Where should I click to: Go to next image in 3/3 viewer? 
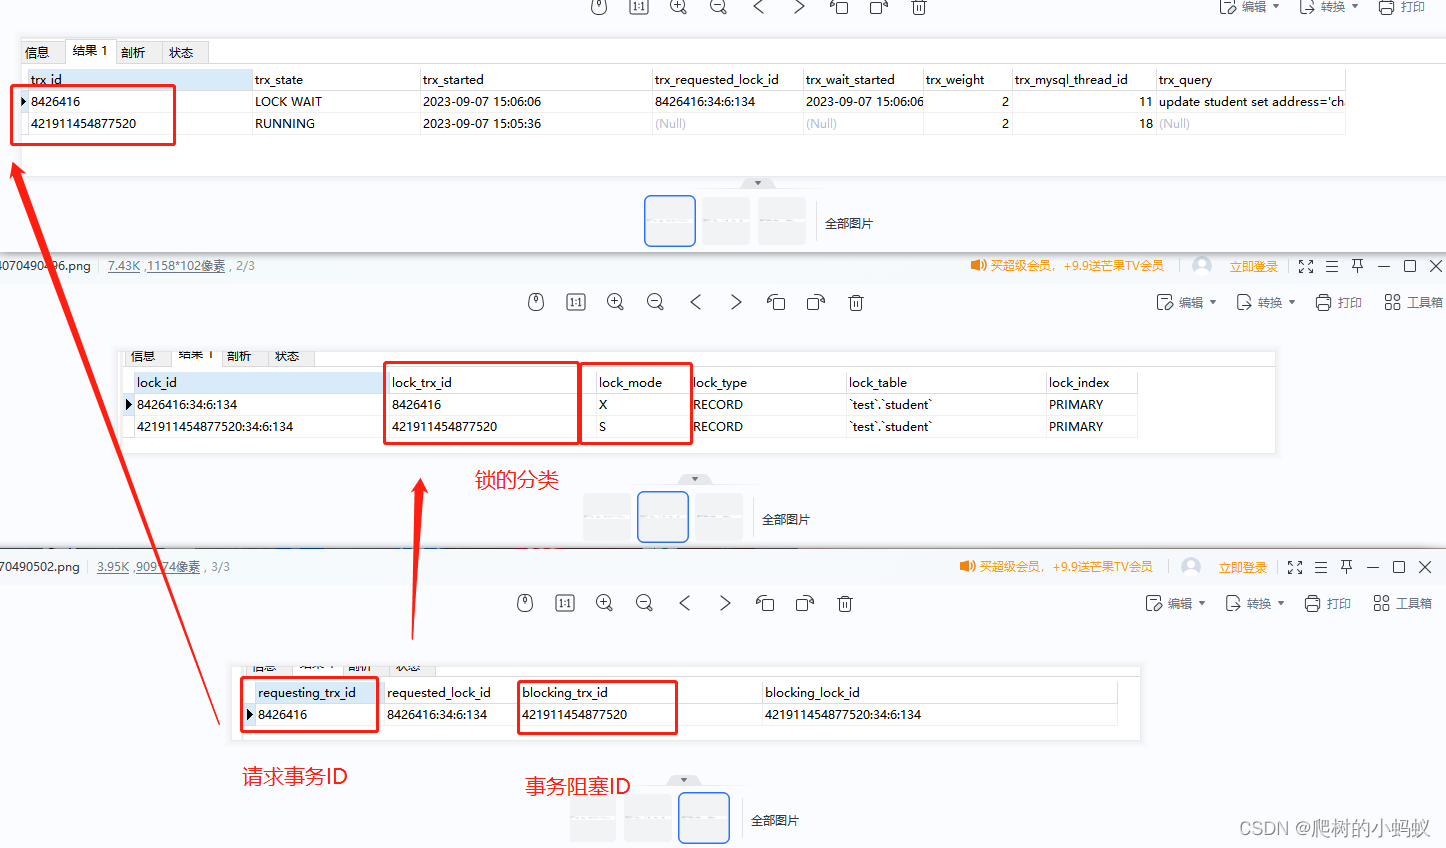(725, 603)
